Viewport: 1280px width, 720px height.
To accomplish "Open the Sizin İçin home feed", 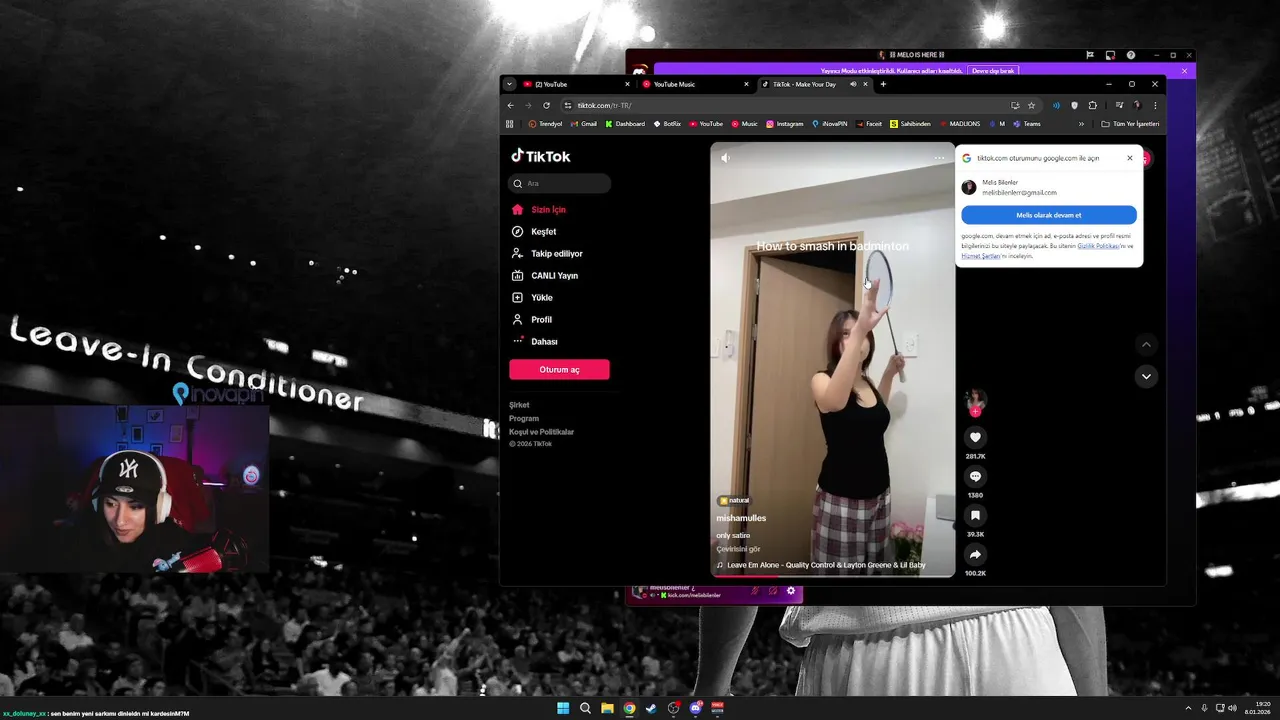I will tap(539, 210).
